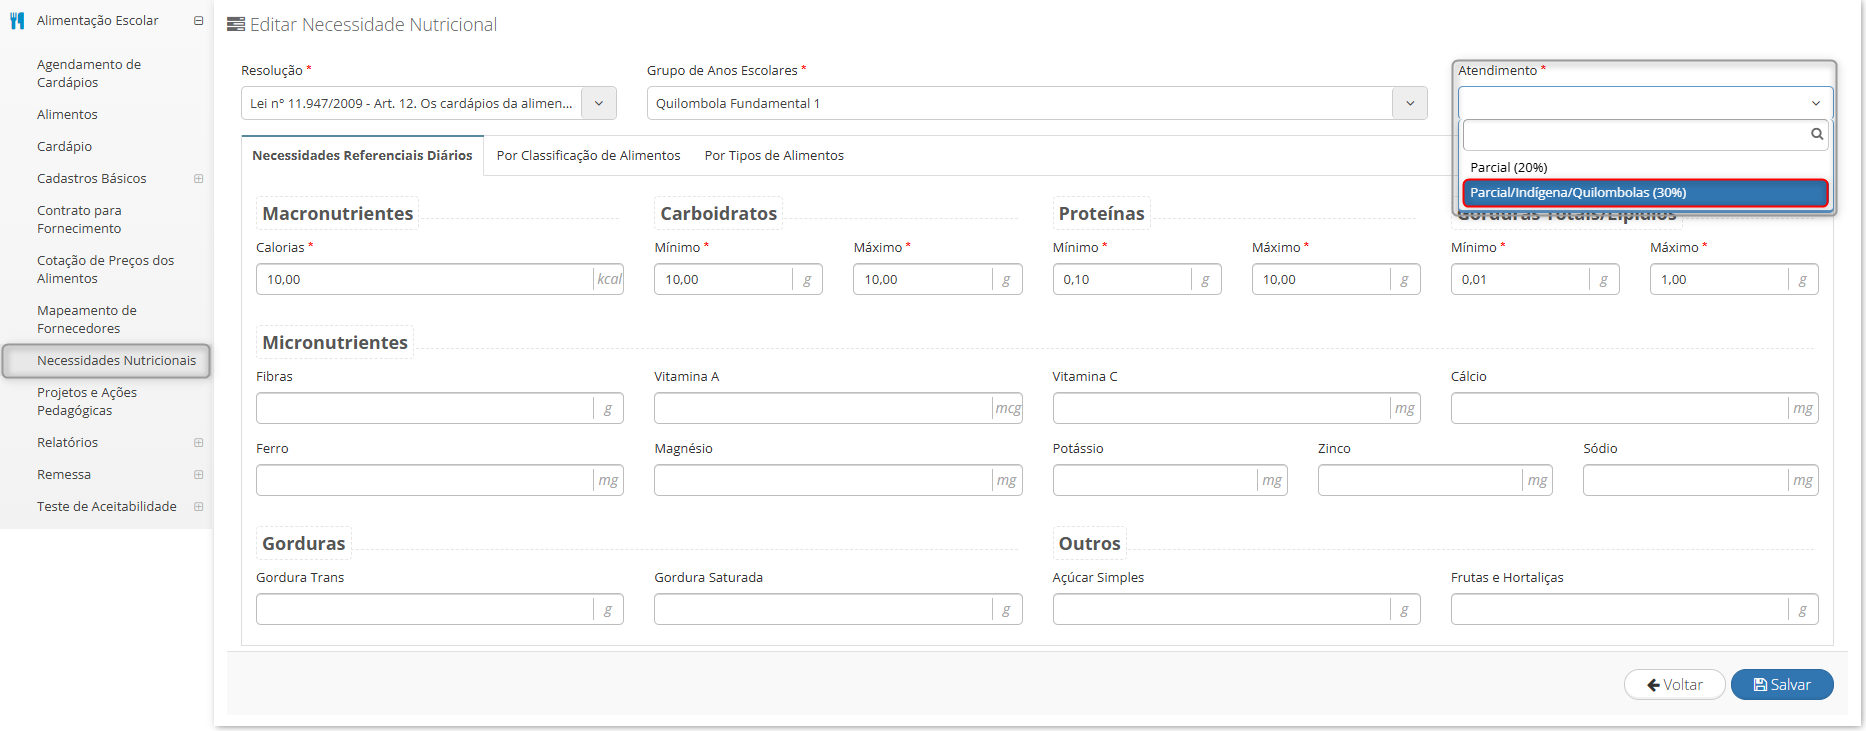Click the Micronutrientes section heading

point(335,342)
